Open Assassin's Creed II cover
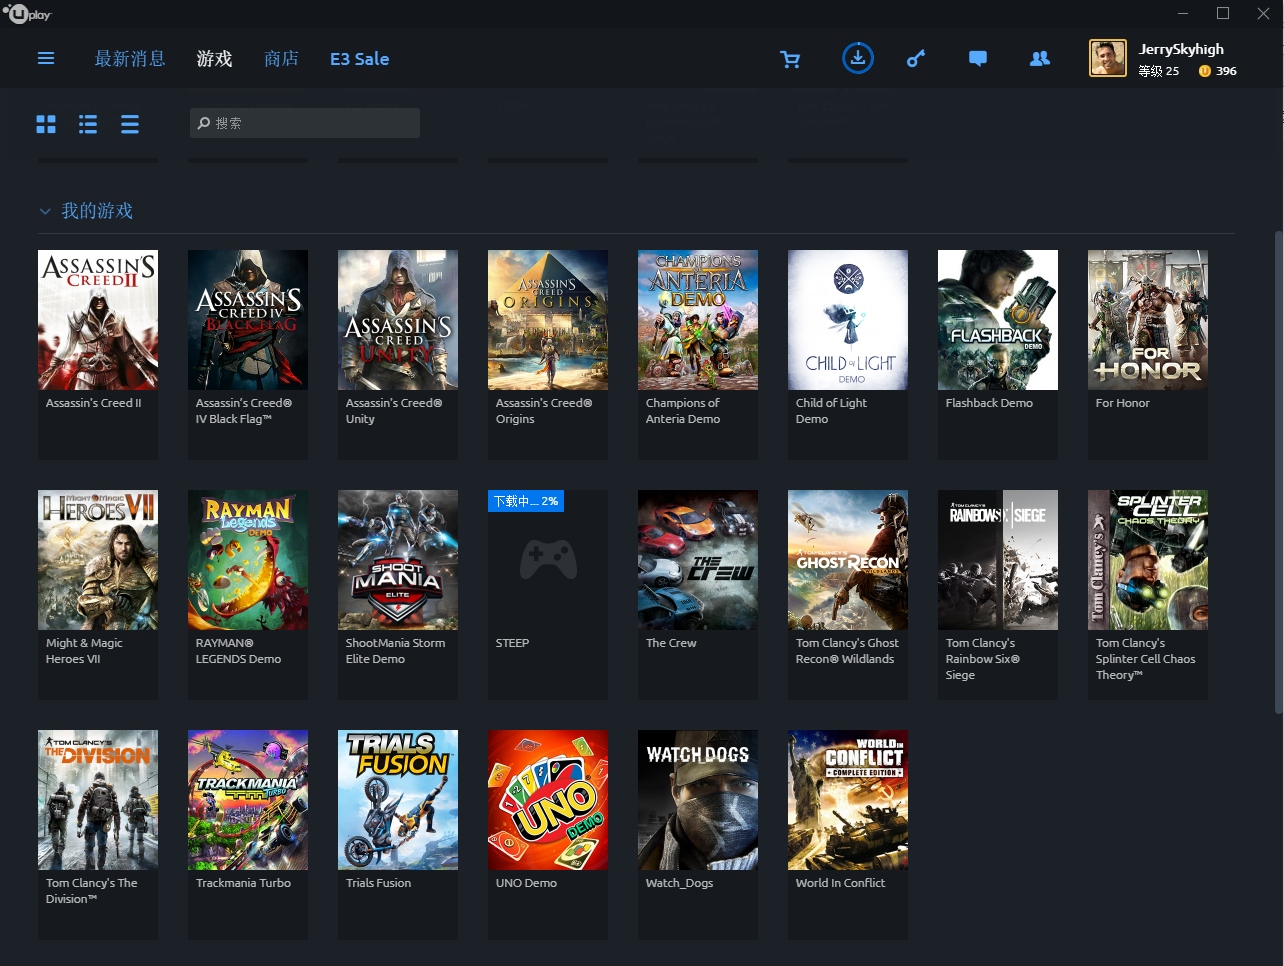Viewport: 1284px width, 966px height. point(98,320)
